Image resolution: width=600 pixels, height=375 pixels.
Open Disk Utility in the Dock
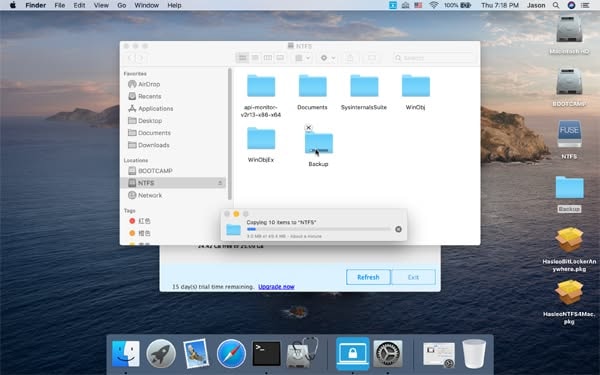302,353
